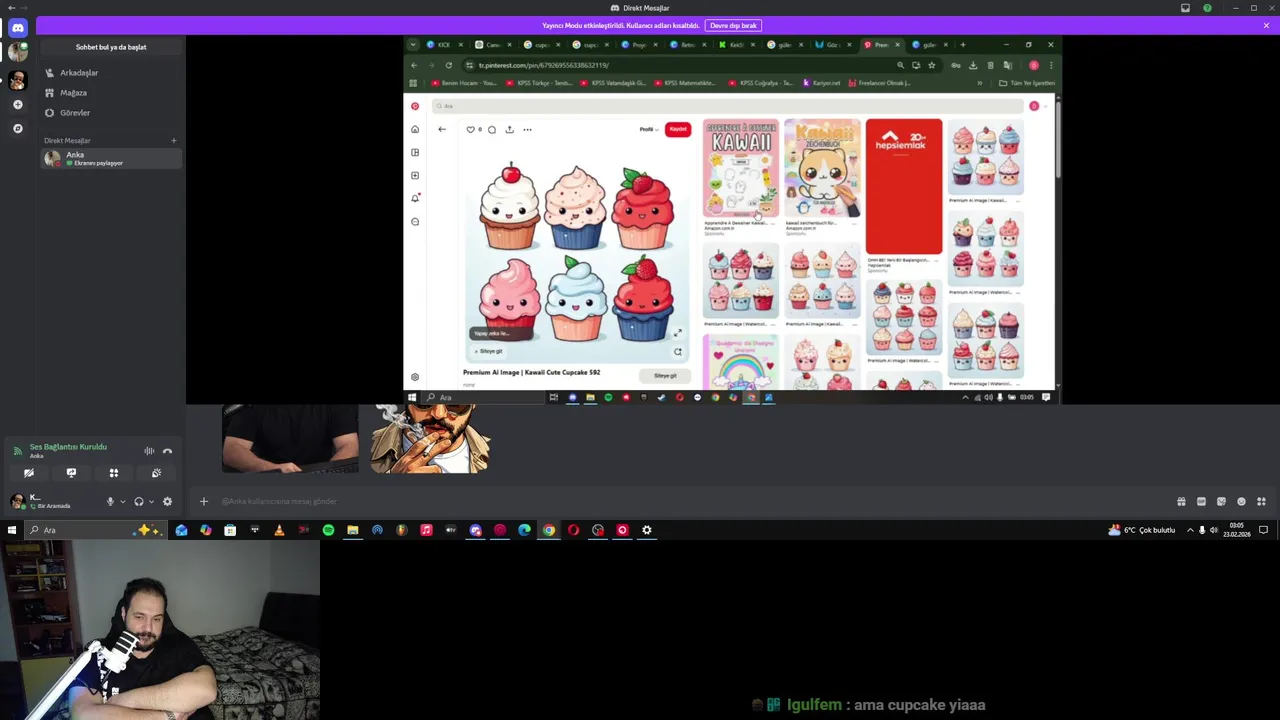Image resolution: width=1280 pixels, height=720 pixels.
Task: Select the active Pinterest 'Prem' tab in stream
Action: click(882, 45)
